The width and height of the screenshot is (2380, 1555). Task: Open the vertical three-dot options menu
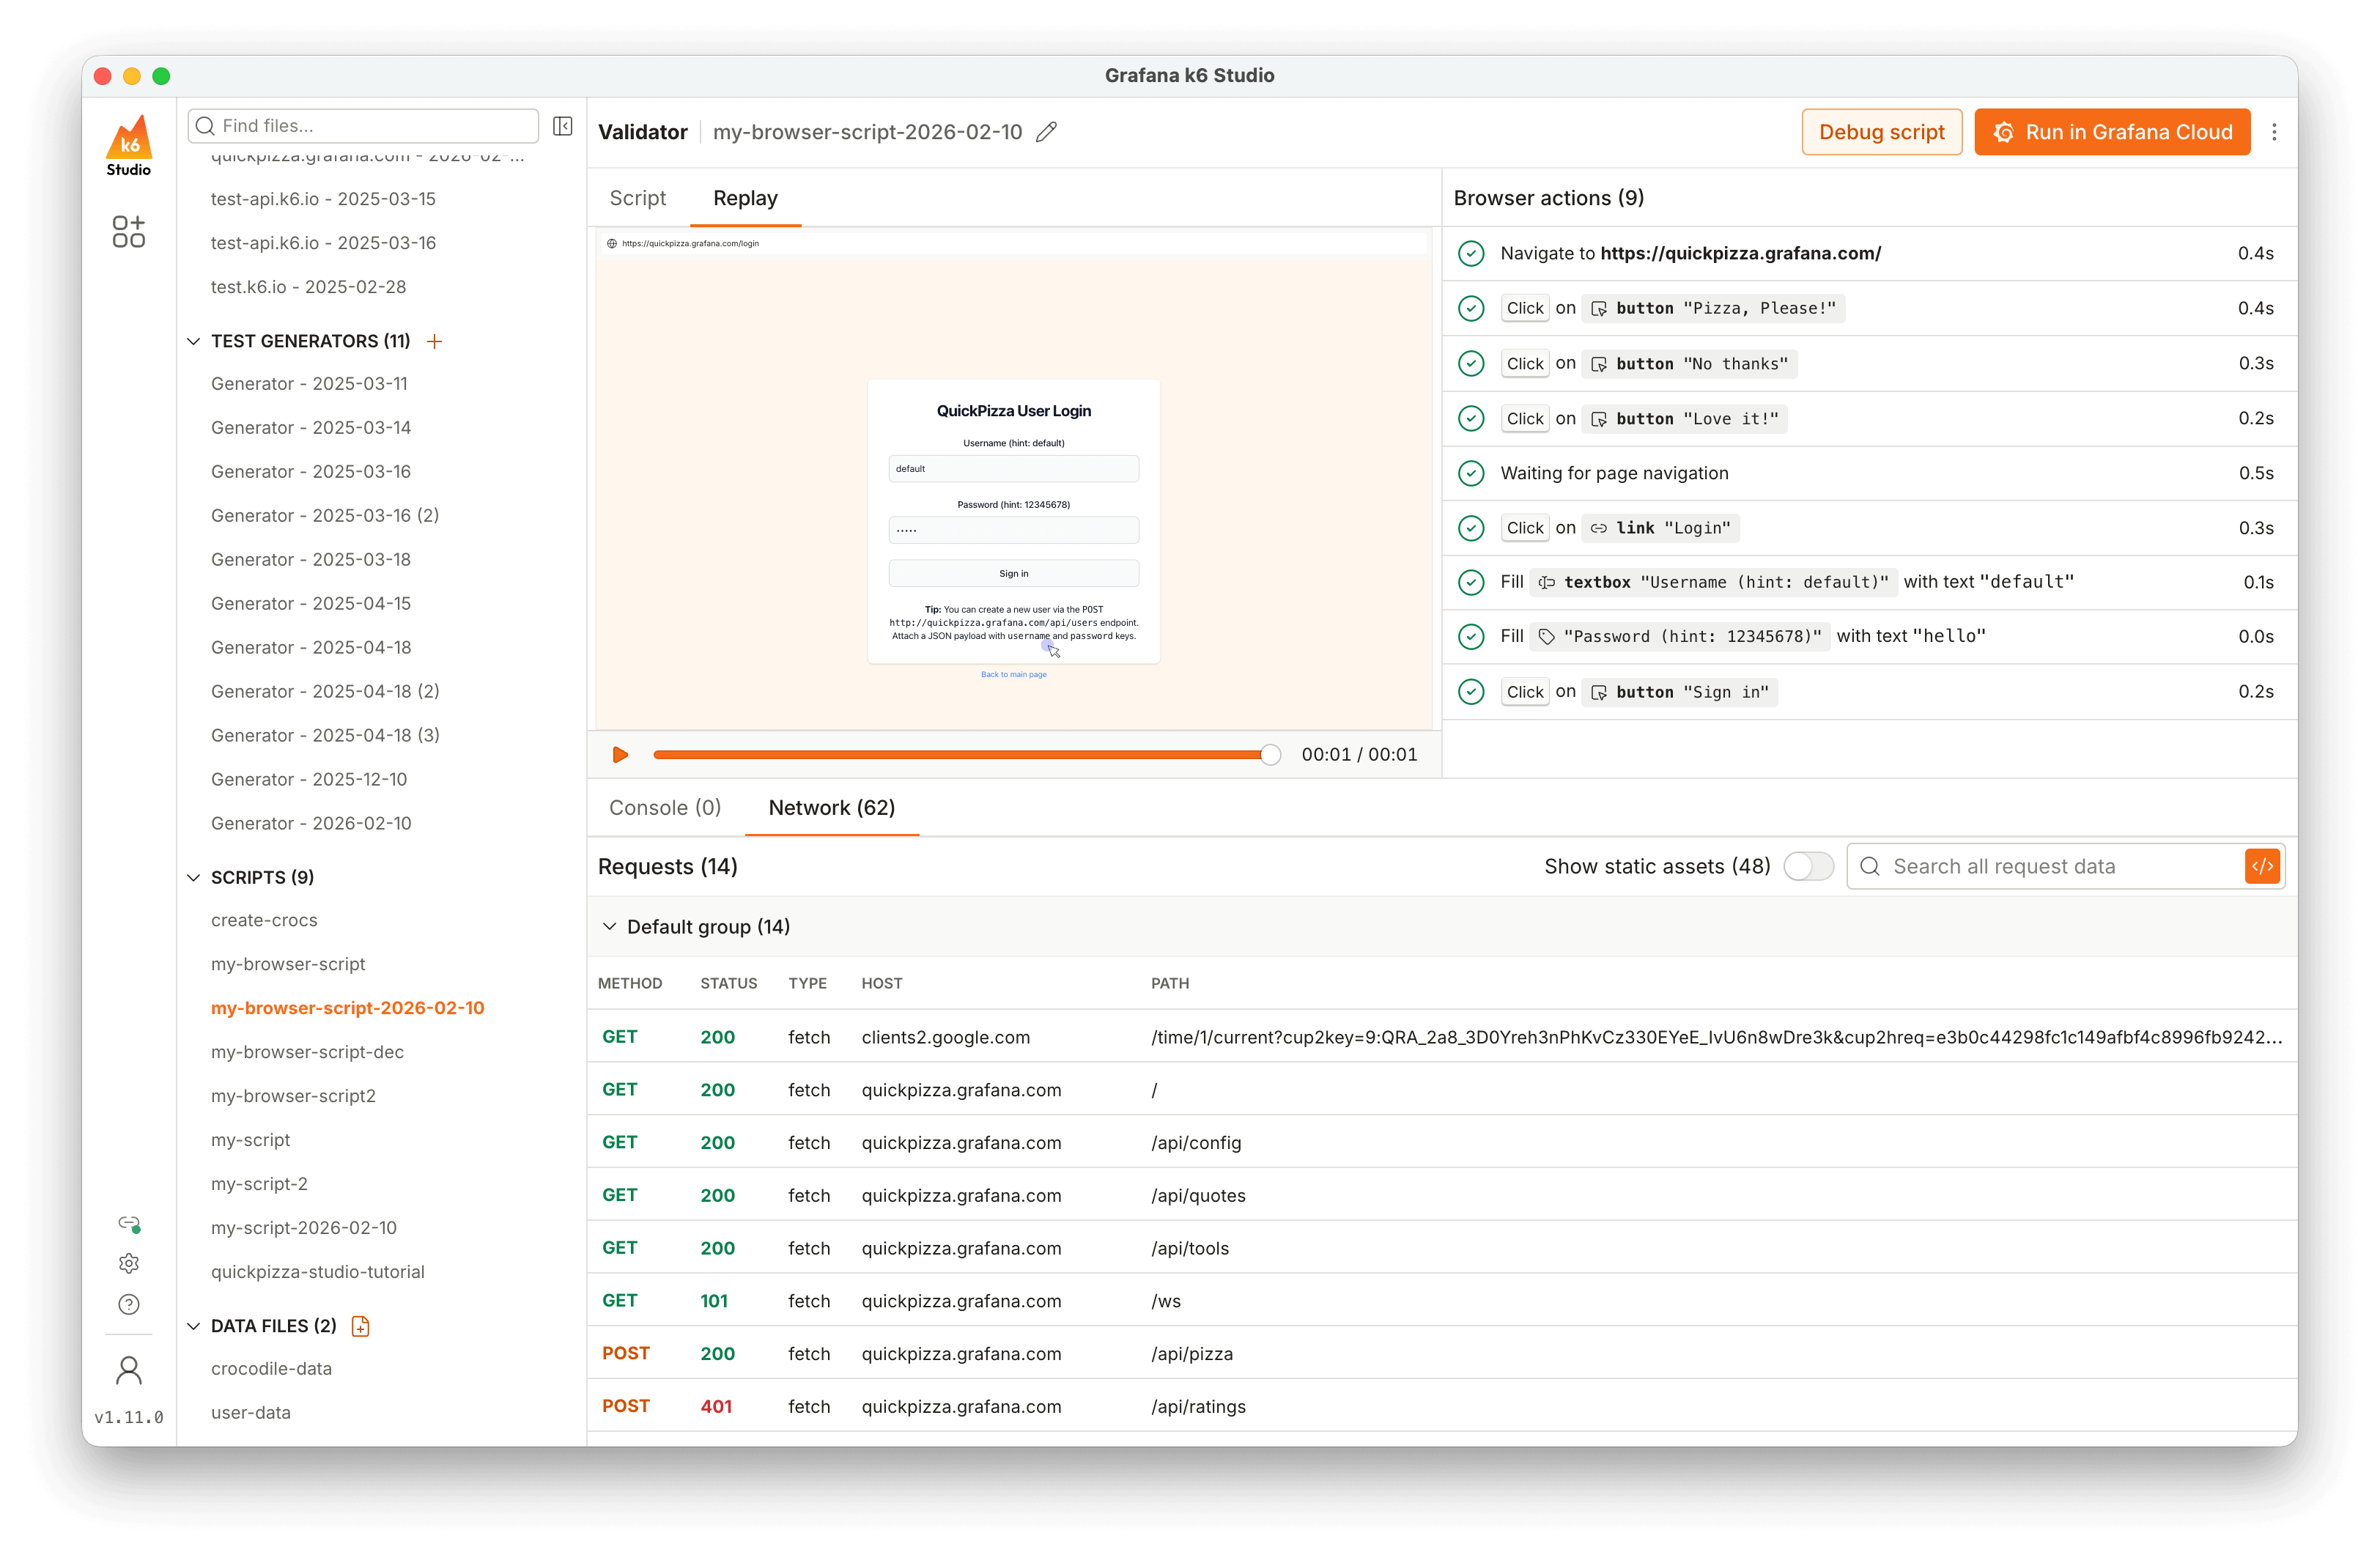pos(2274,132)
